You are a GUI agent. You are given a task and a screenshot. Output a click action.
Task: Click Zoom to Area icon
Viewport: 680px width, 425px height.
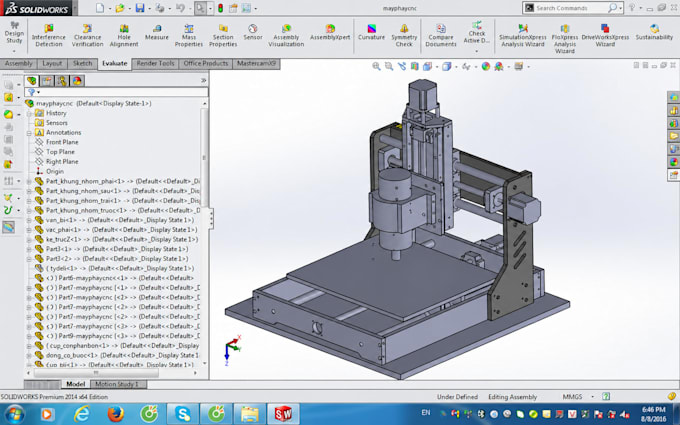coord(389,66)
